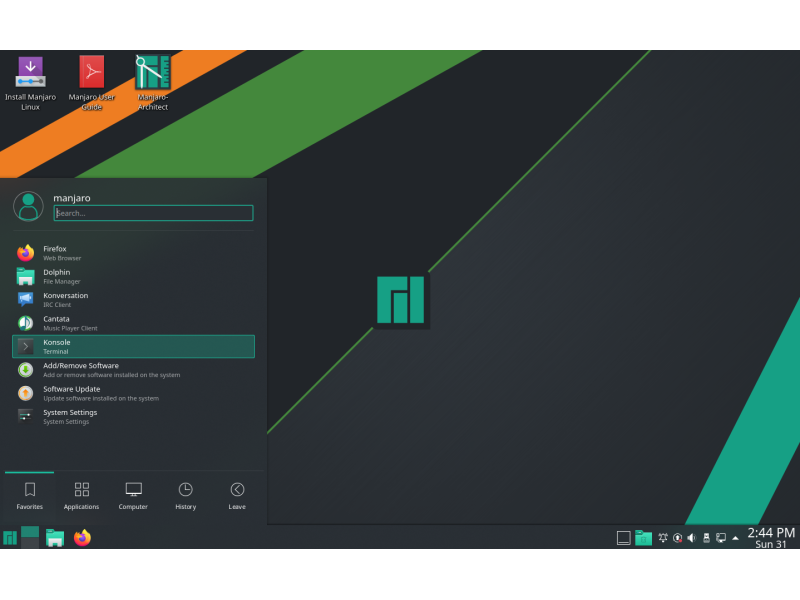Switch to the Leave tab
Image resolution: width=800 pixels, height=600 pixels.
[237, 496]
